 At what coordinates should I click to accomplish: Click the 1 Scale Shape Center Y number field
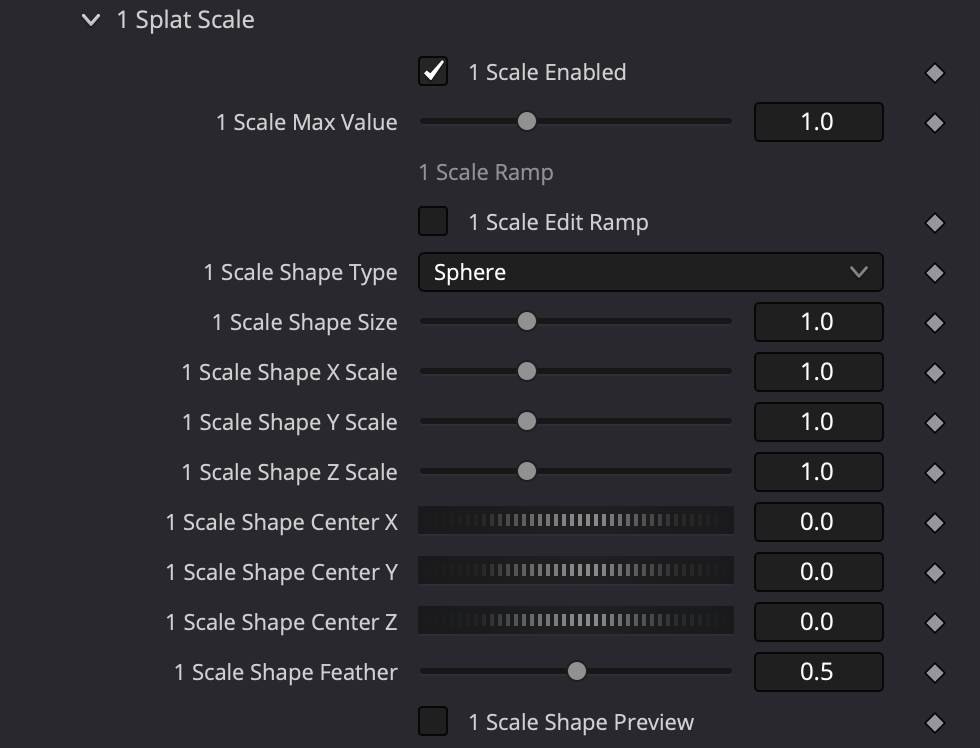click(x=819, y=572)
